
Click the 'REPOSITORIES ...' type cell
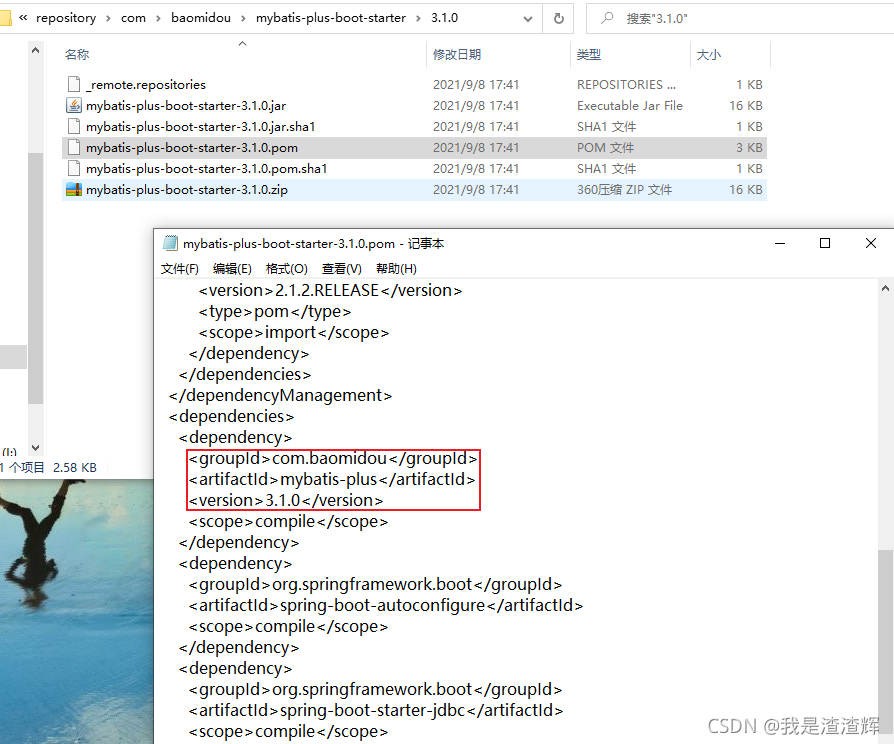click(626, 84)
